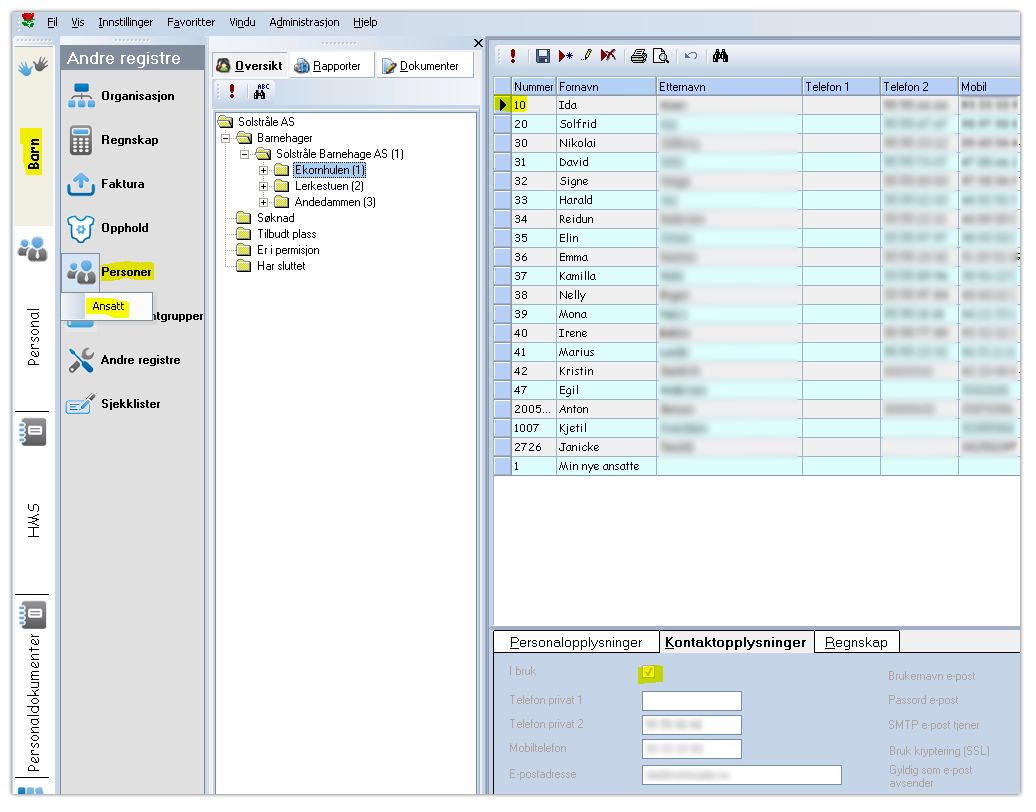Click the notebook icon above HMS
This screenshot has height=812, width=1036.
[x=32, y=432]
